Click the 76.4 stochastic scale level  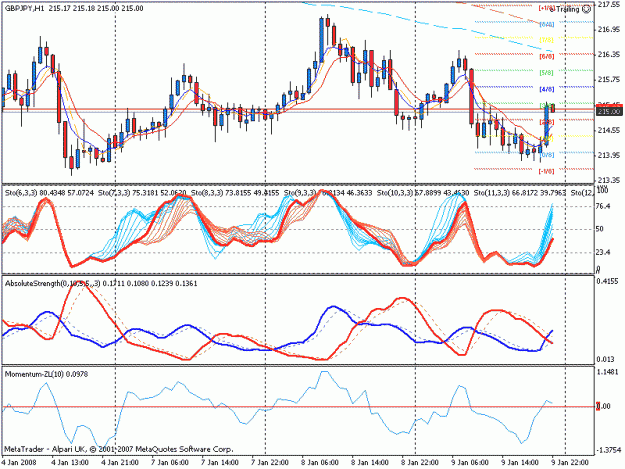(x=604, y=206)
